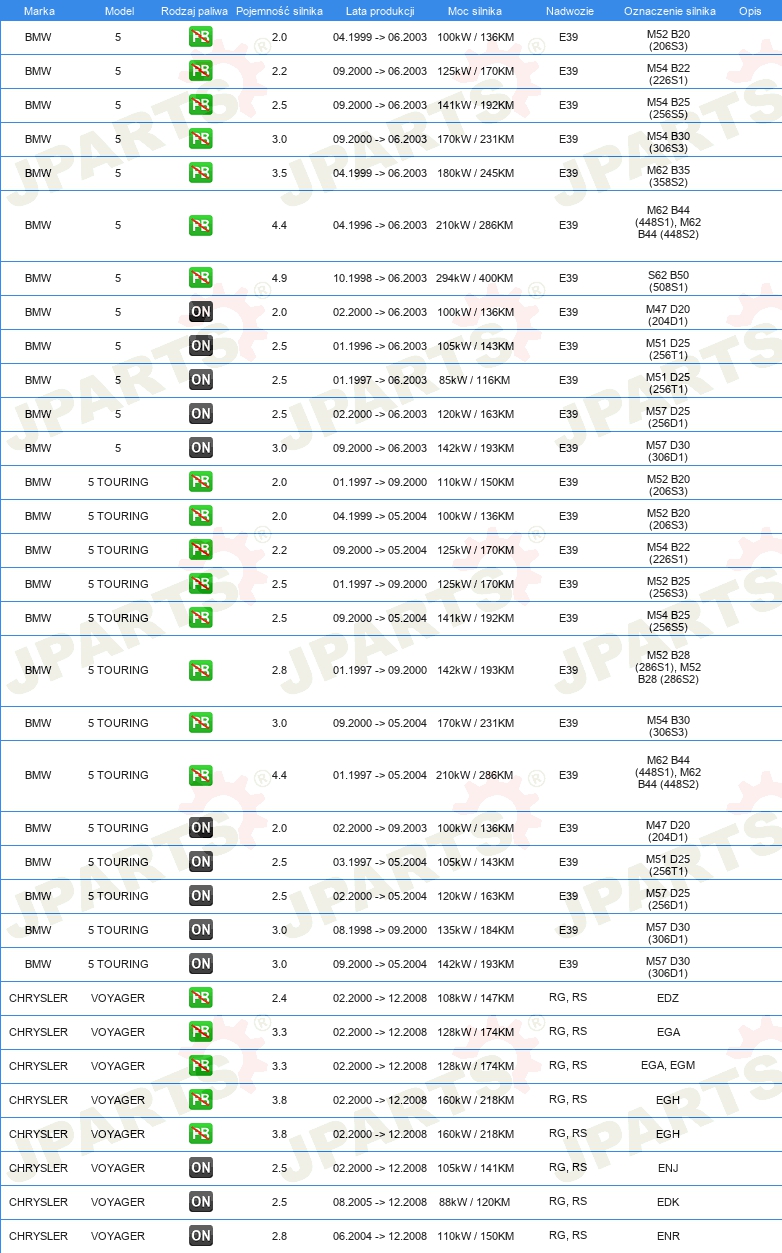The image size is (782, 1253).
Task: Click the 135kW / 184KM power cell
Action: pos(475,930)
